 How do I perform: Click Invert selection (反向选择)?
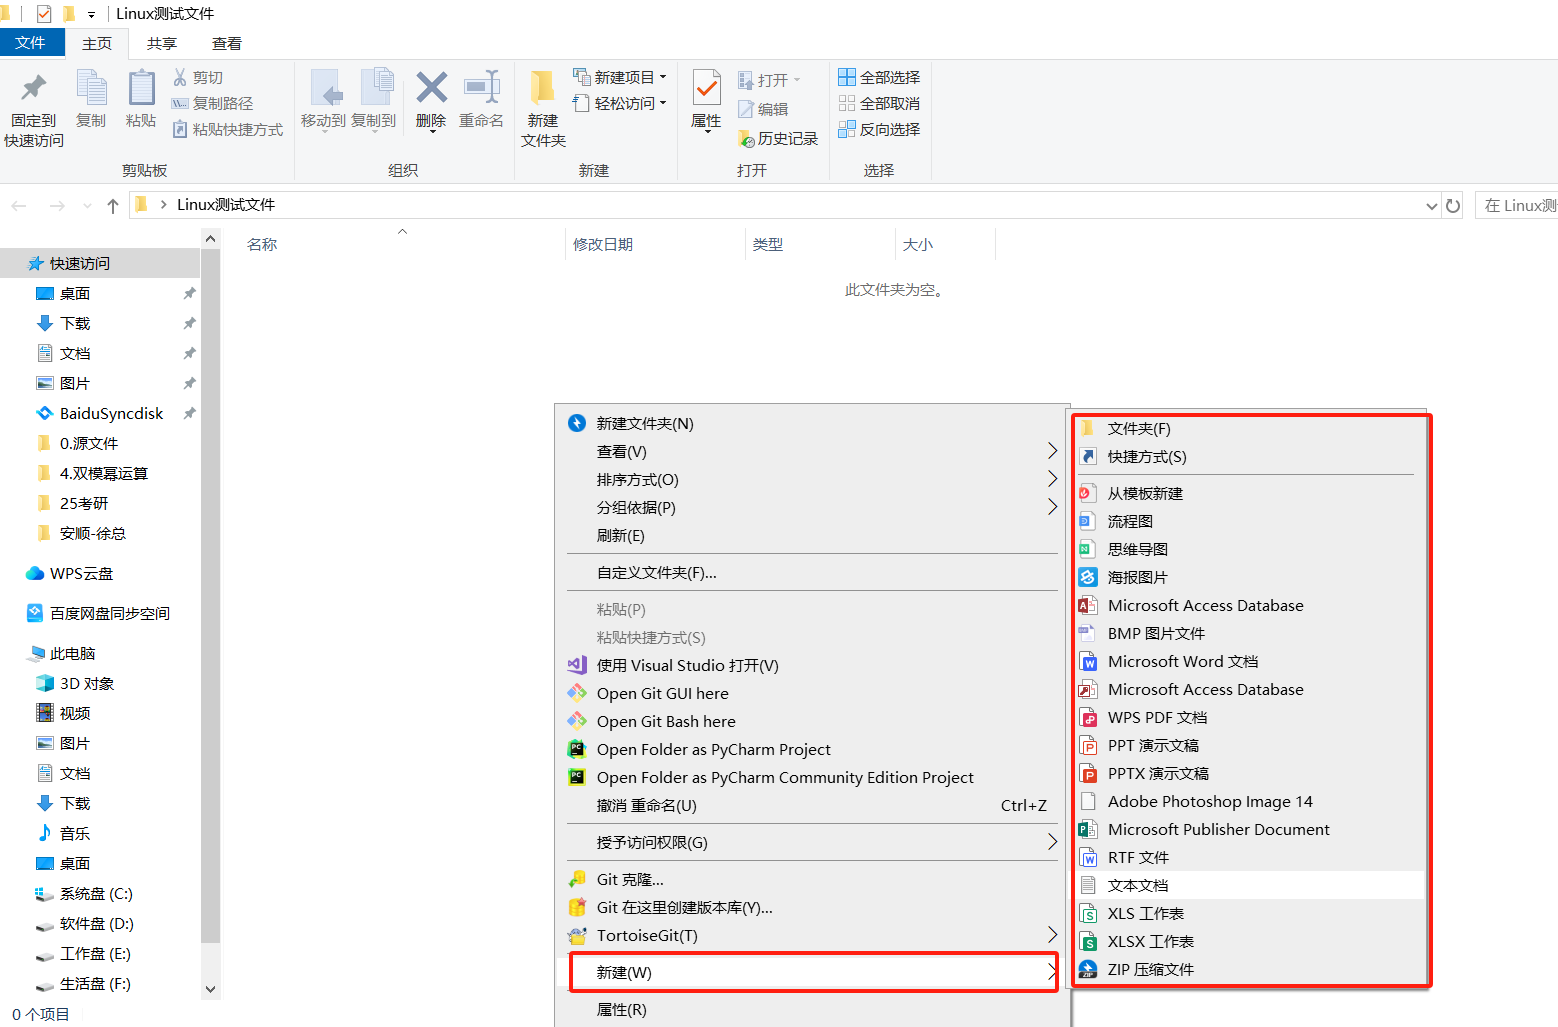879,129
